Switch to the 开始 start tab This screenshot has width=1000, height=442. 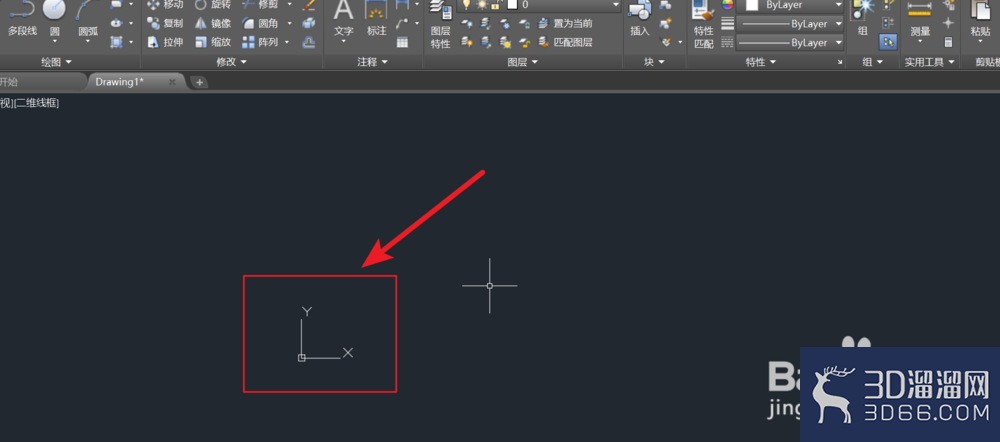[x=9, y=82]
